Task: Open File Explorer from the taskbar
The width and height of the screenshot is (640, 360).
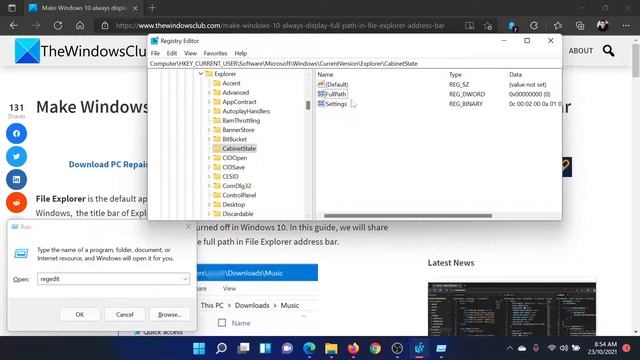Action: [x=331, y=348]
